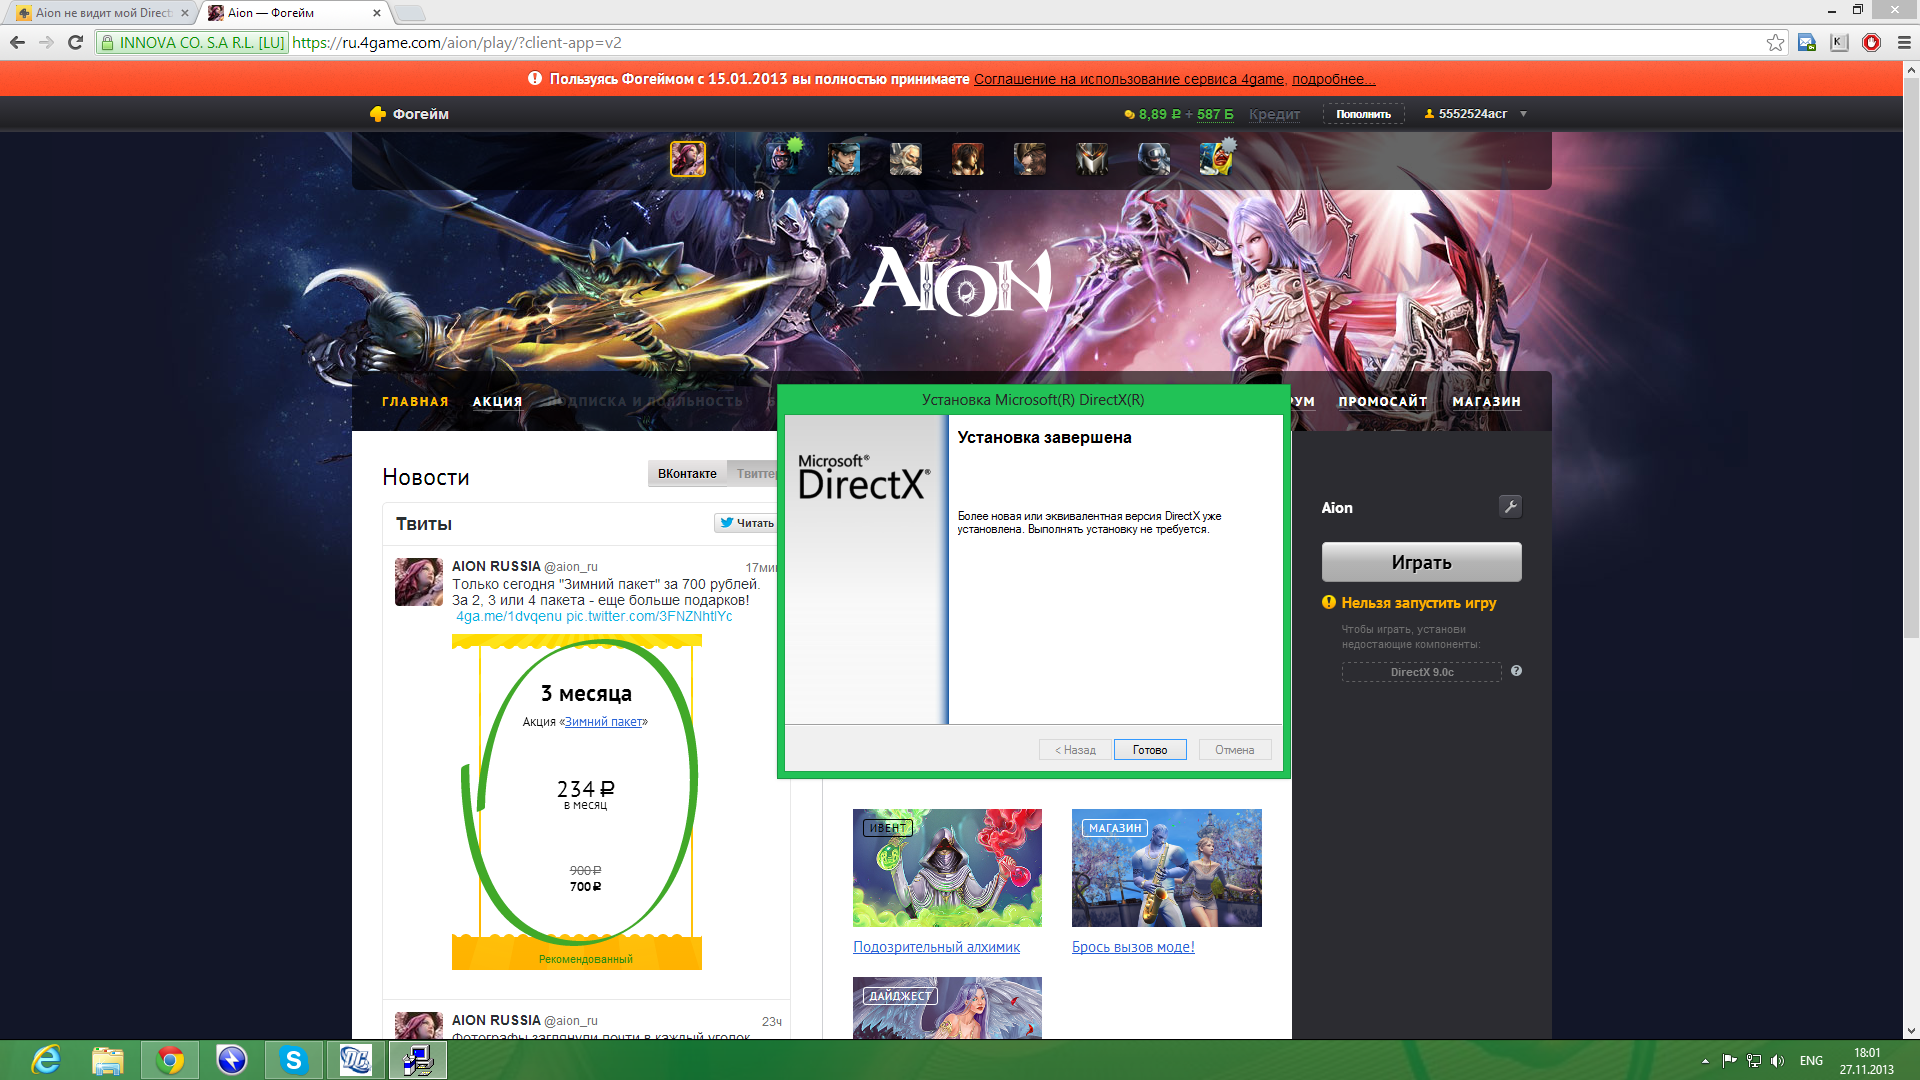Image resolution: width=1920 pixels, height=1080 pixels.
Task: Click the Фогейм logo icon
Action: point(378,114)
